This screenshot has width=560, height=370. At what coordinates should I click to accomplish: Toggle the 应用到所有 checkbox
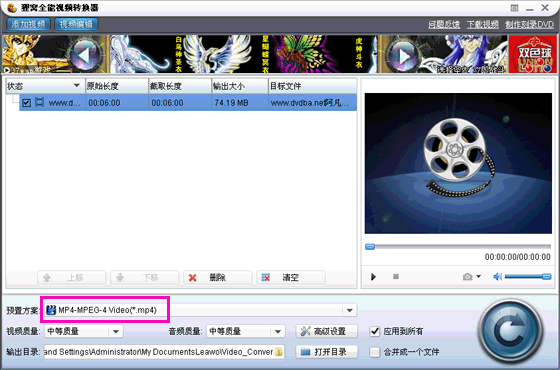[x=375, y=331]
